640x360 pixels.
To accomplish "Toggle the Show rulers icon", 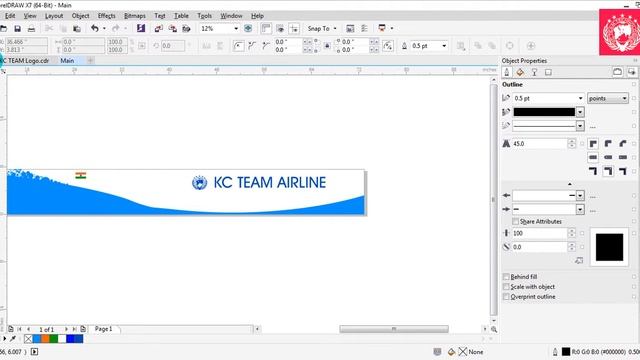I will tap(266, 28).
